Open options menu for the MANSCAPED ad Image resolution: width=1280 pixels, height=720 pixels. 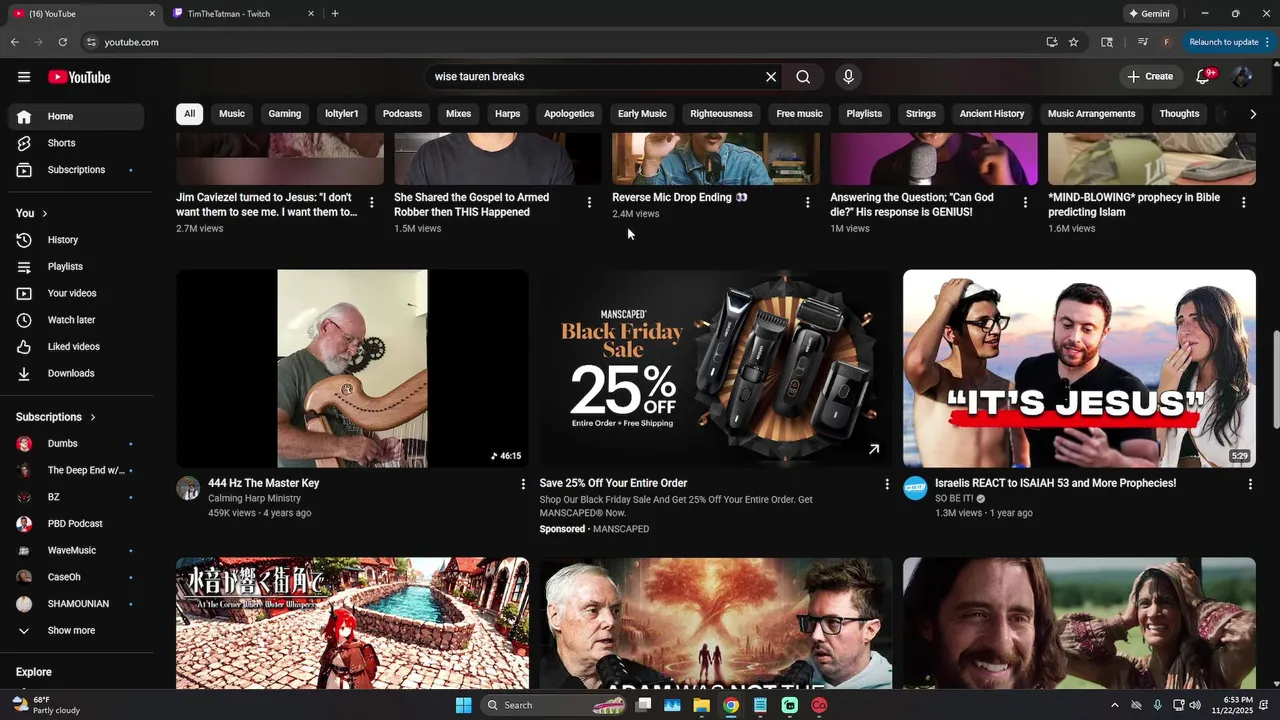click(x=886, y=484)
